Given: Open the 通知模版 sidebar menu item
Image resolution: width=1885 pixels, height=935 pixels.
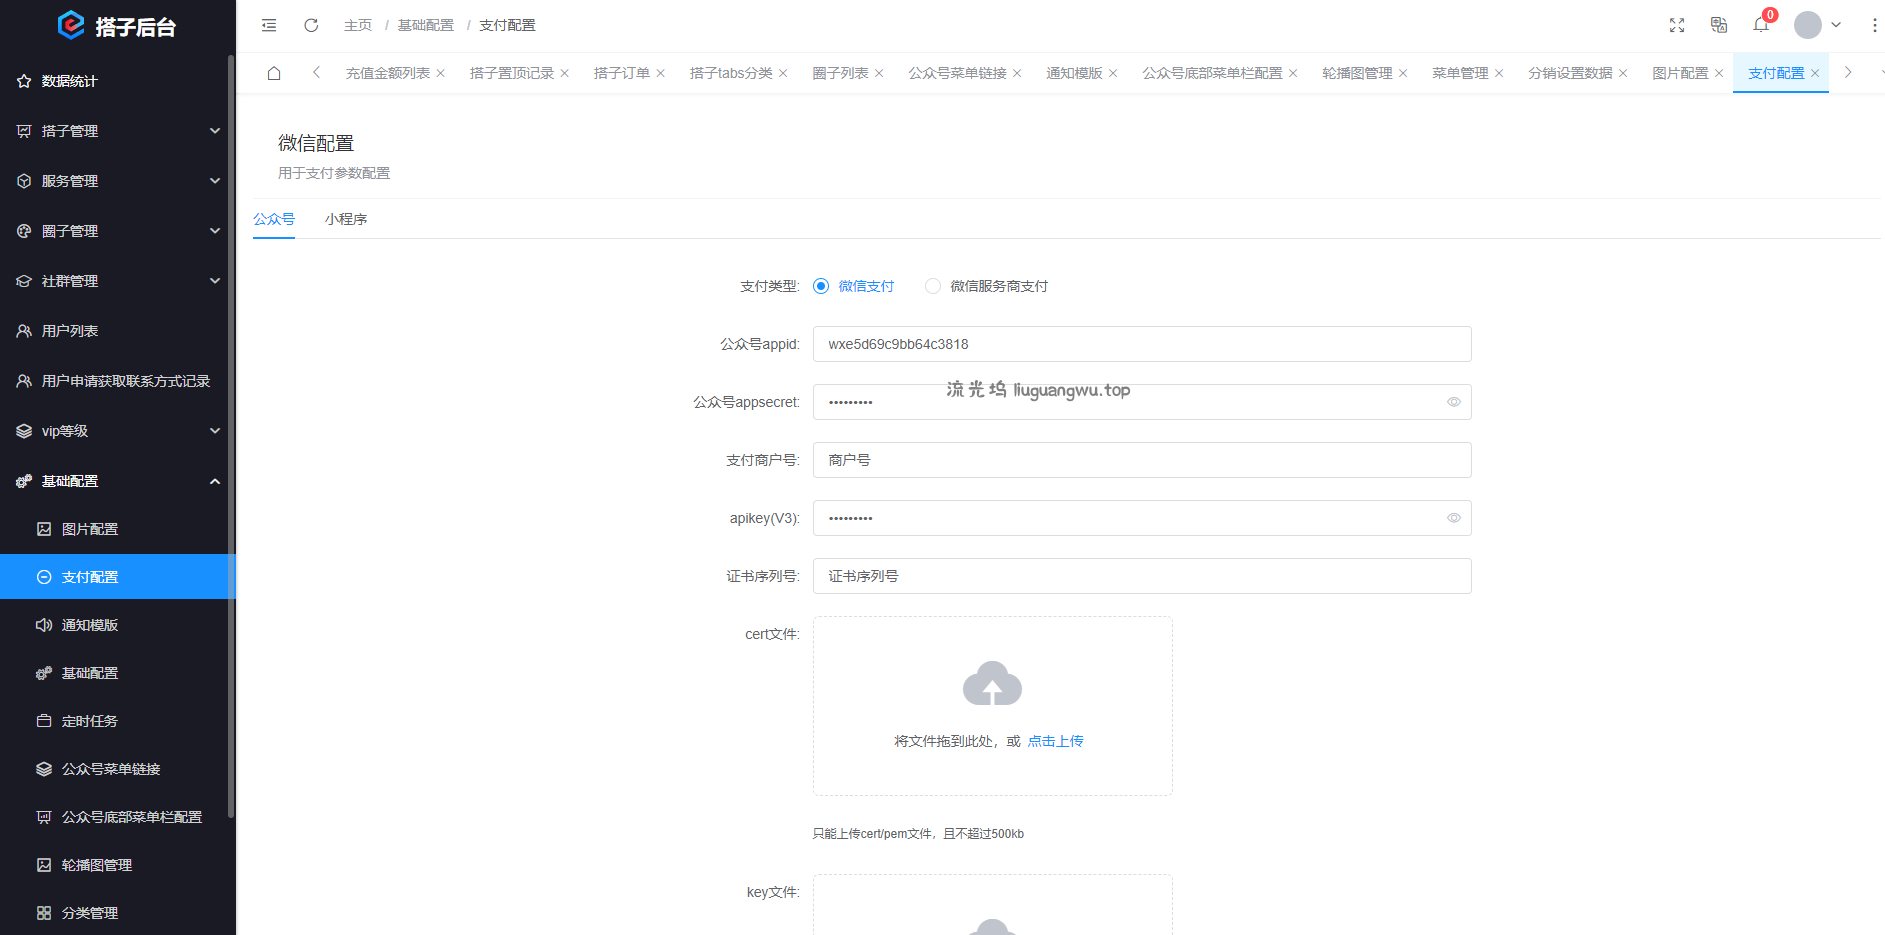Looking at the screenshot, I should click(x=90, y=625).
